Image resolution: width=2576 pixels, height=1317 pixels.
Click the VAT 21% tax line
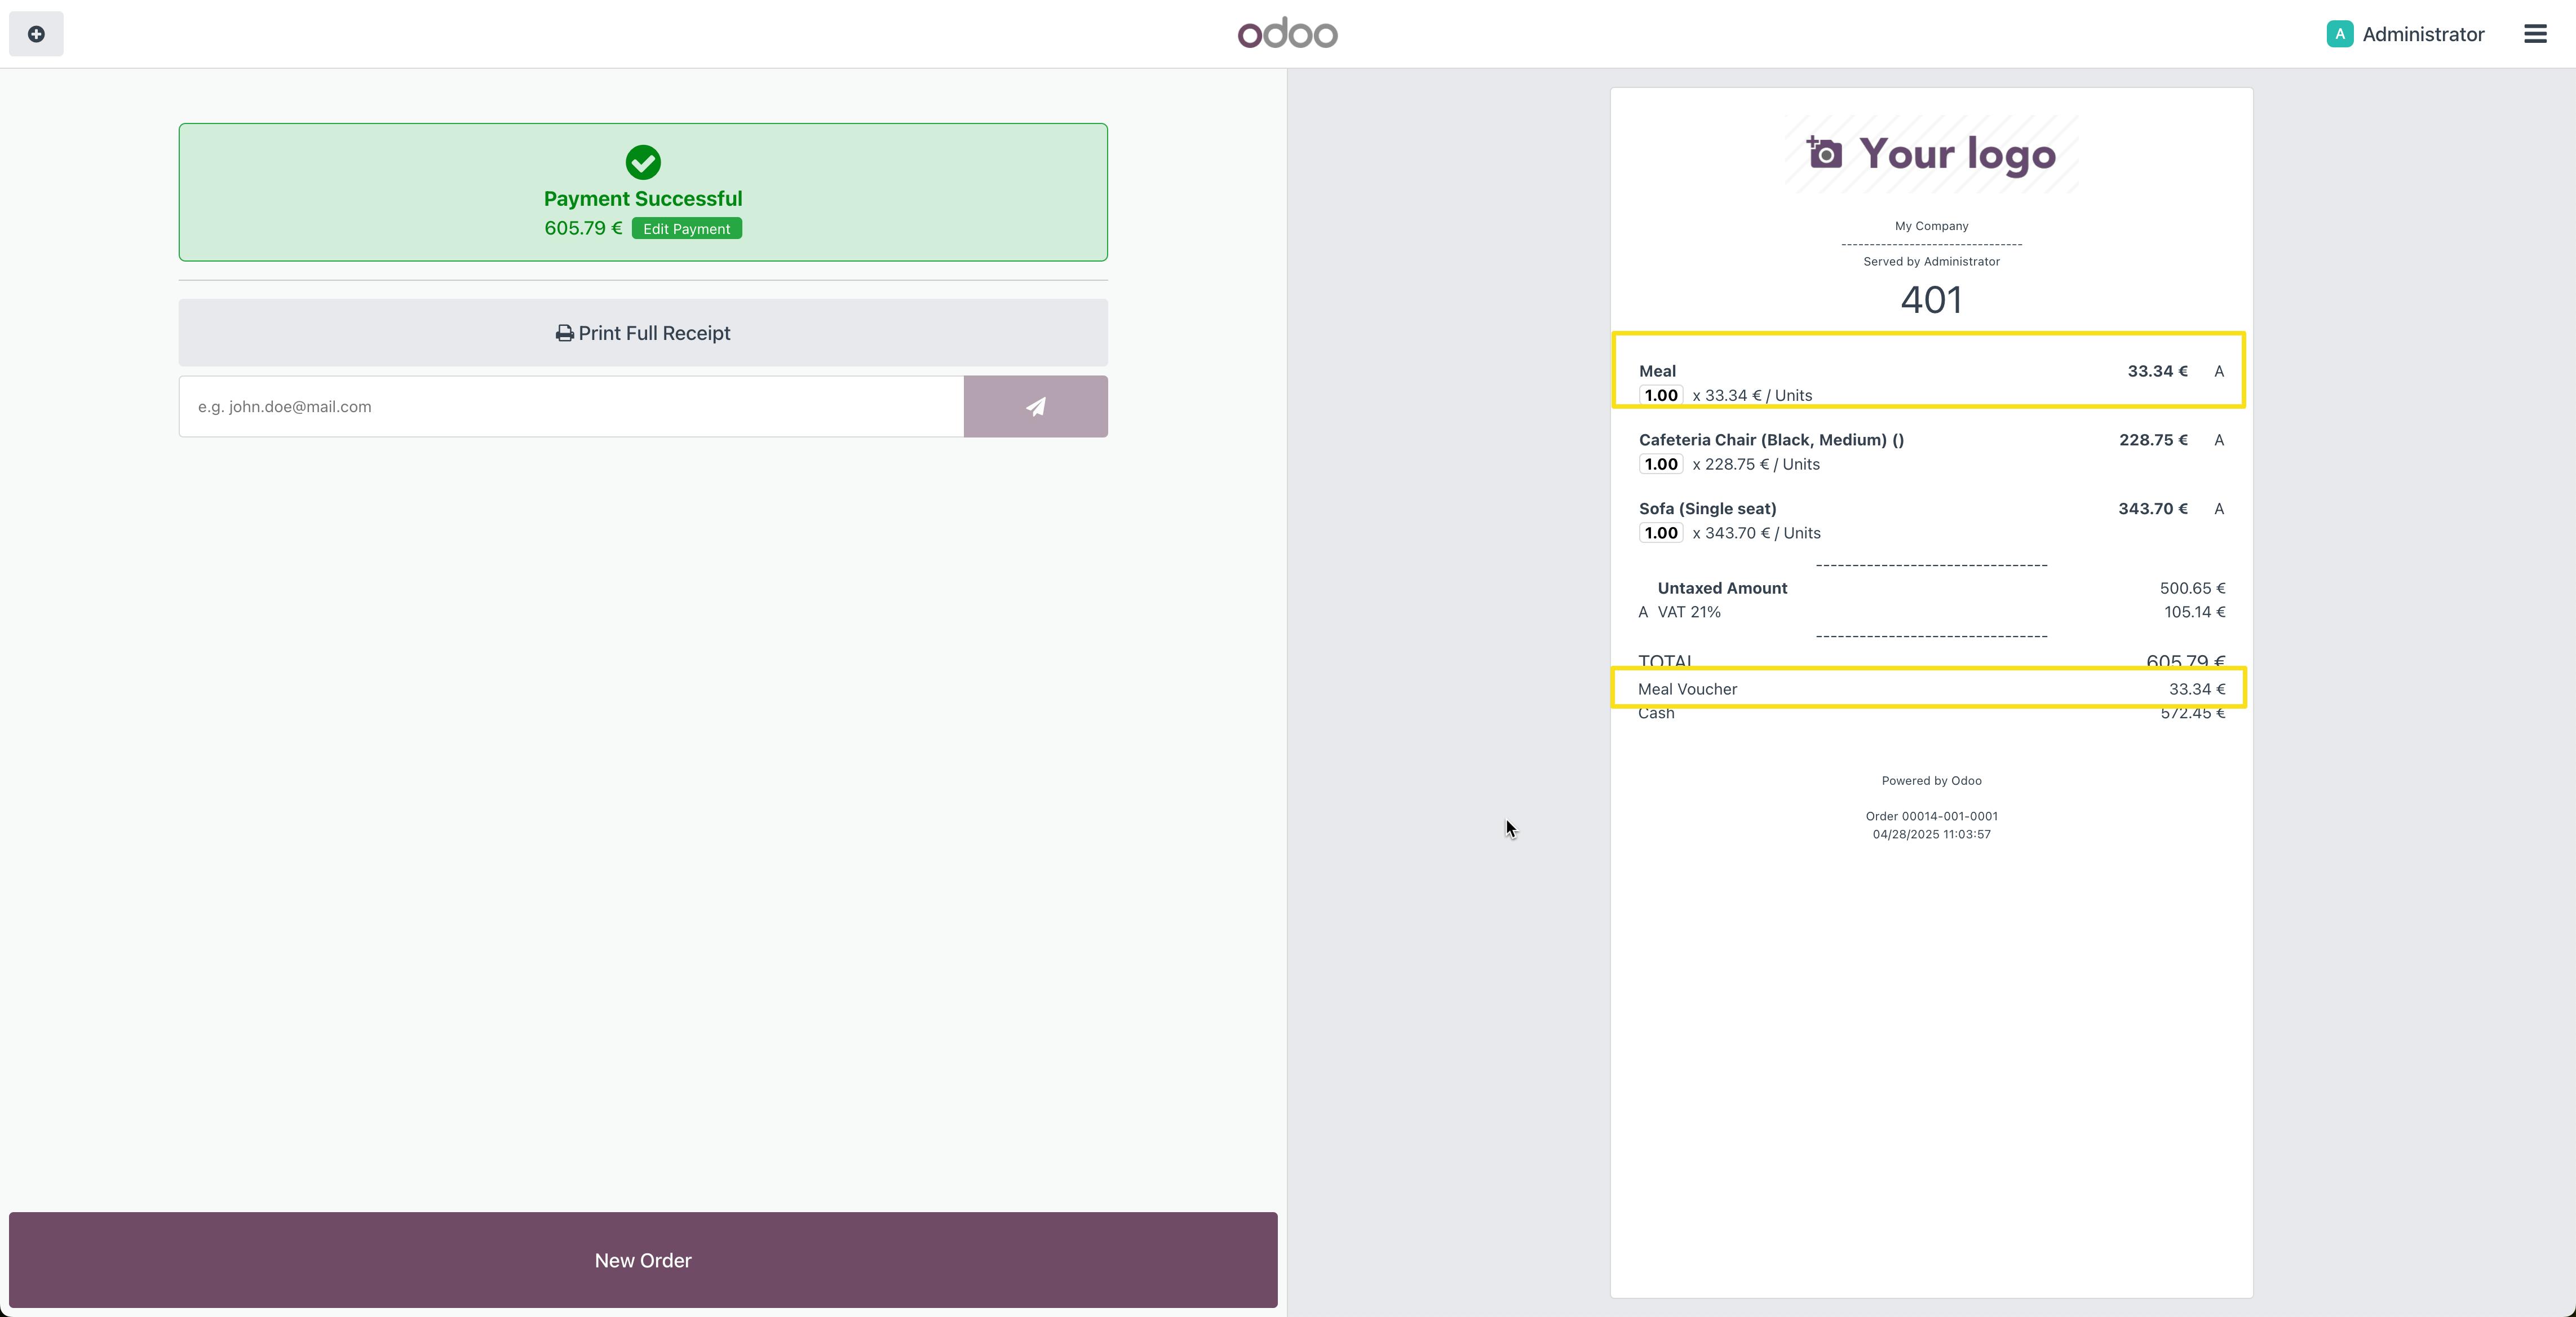point(1689,612)
